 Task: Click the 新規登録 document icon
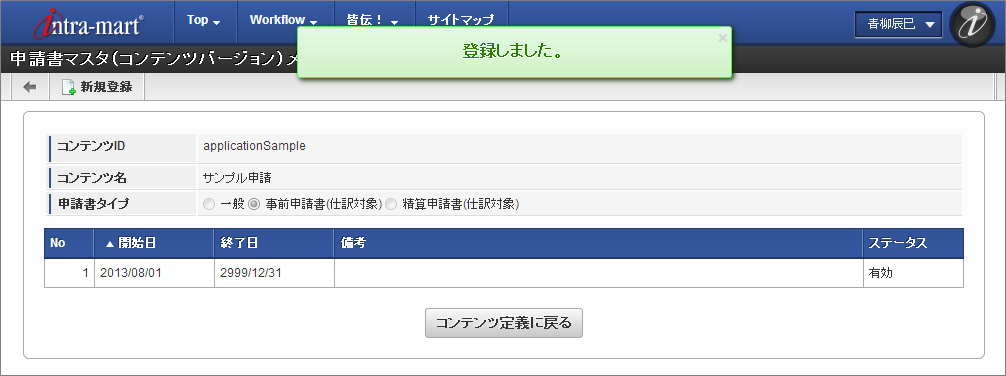click(x=68, y=87)
